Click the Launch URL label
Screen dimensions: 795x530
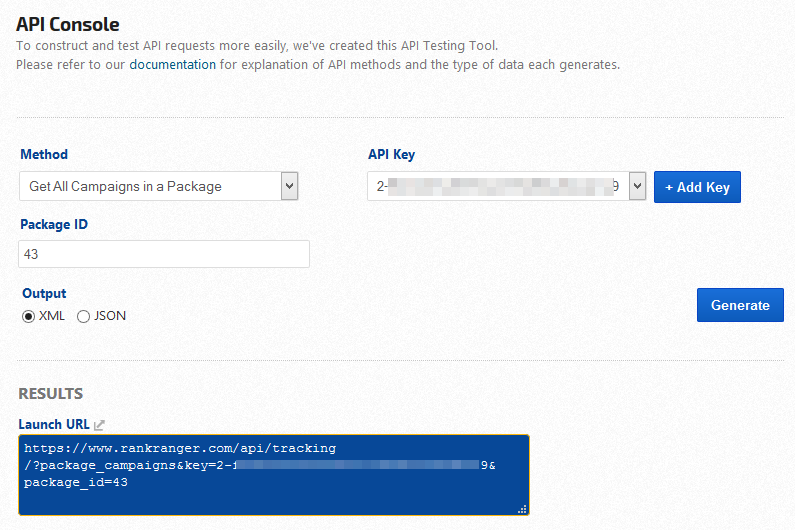click(x=54, y=424)
